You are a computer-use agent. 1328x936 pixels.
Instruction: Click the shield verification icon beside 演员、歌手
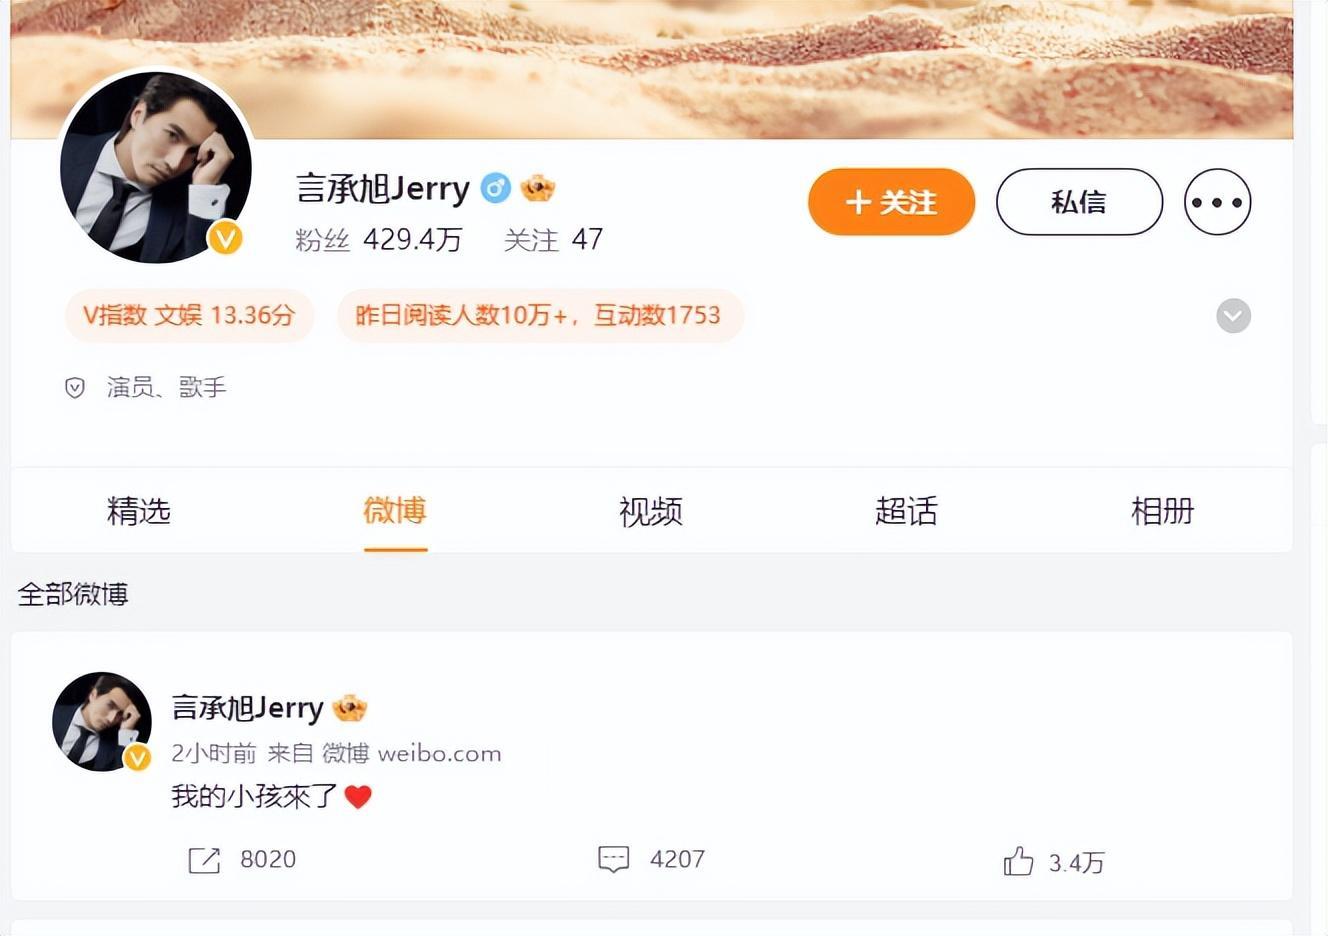point(75,388)
